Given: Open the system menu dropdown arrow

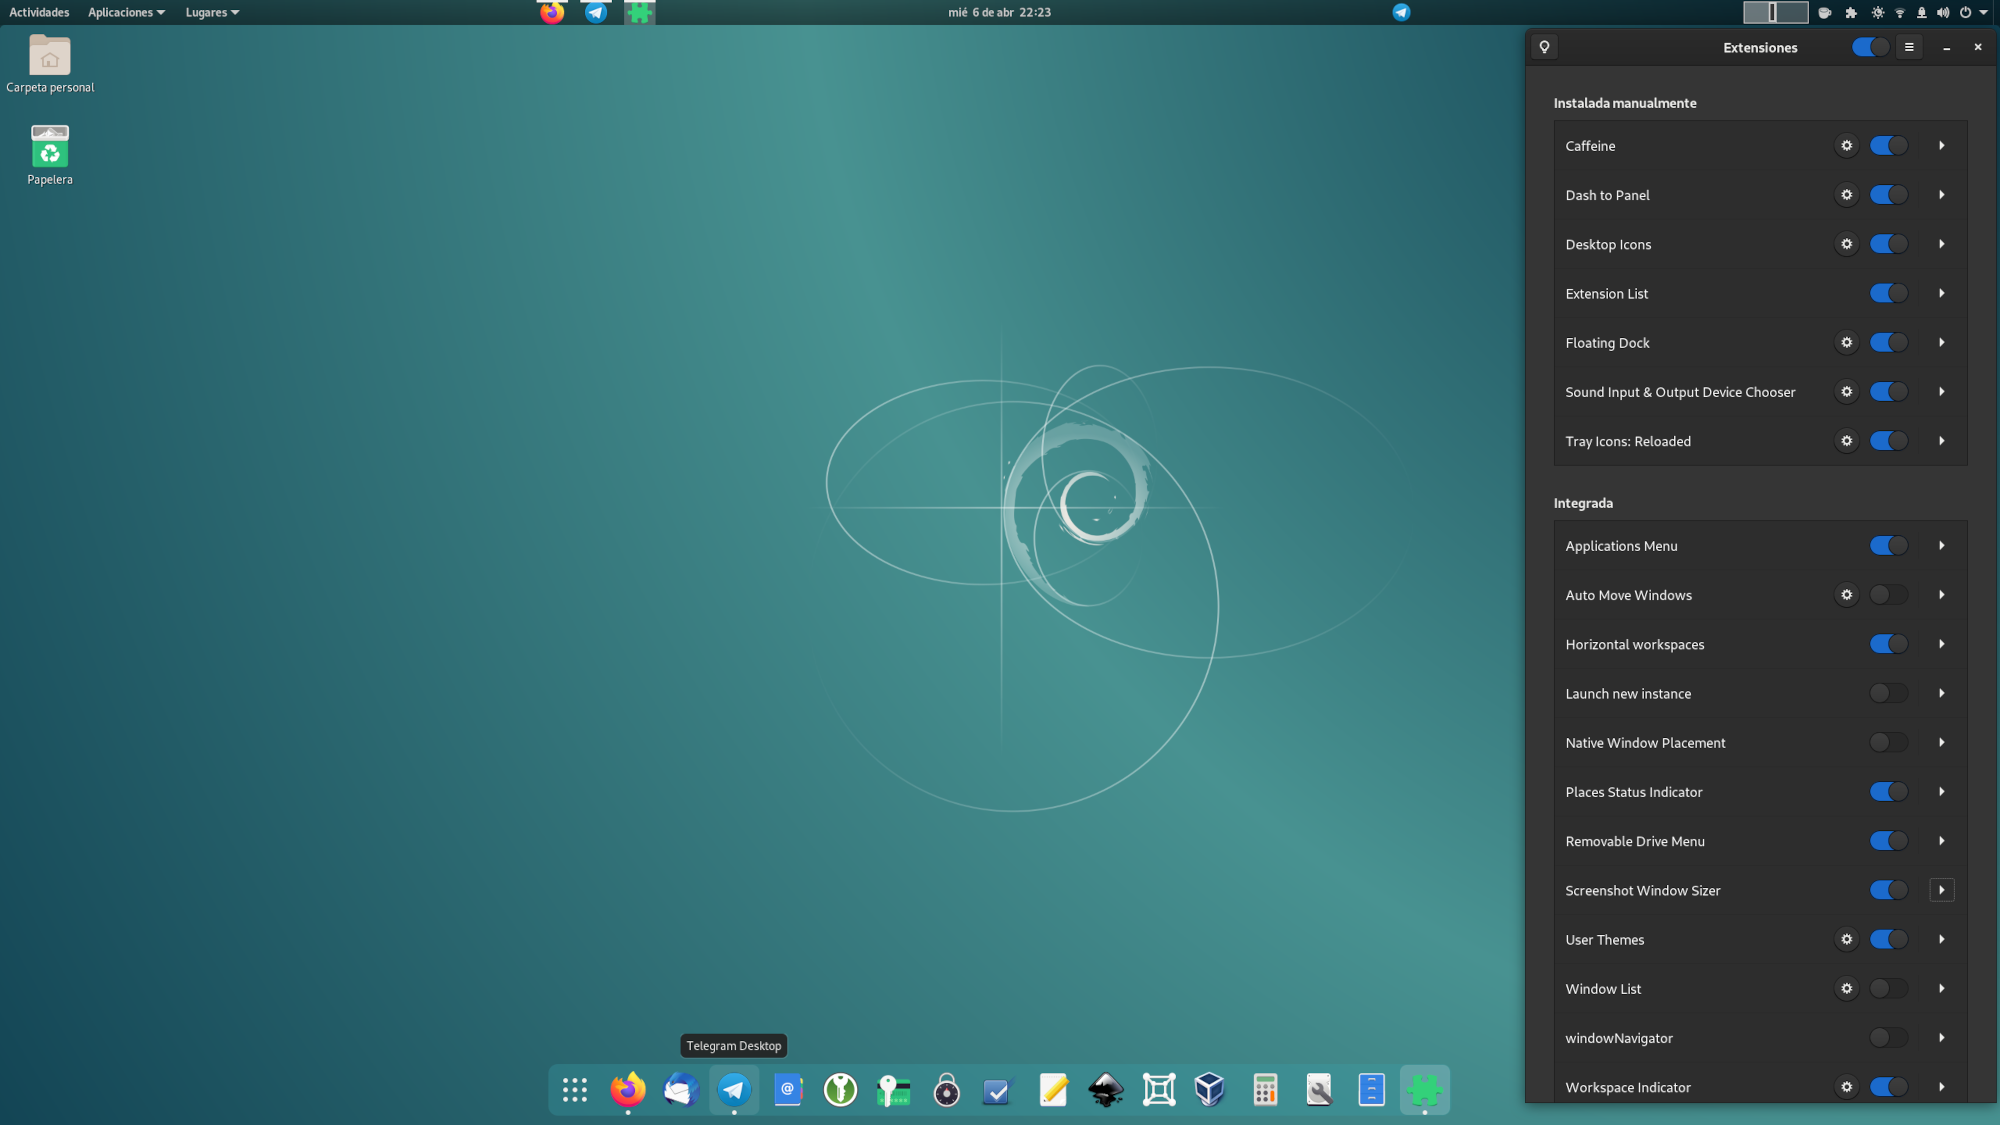Looking at the screenshot, I should point(1984,13).
